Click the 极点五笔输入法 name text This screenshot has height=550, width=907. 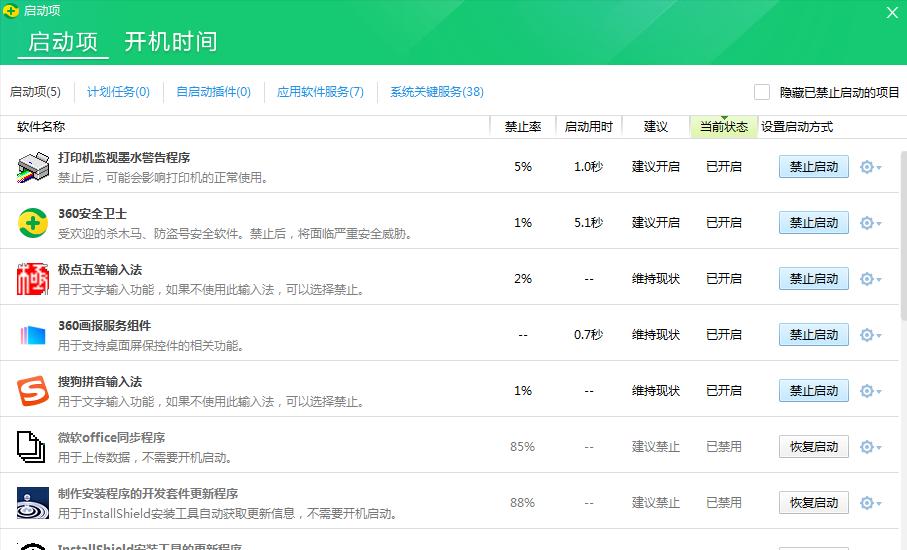[x=100, y=270]
